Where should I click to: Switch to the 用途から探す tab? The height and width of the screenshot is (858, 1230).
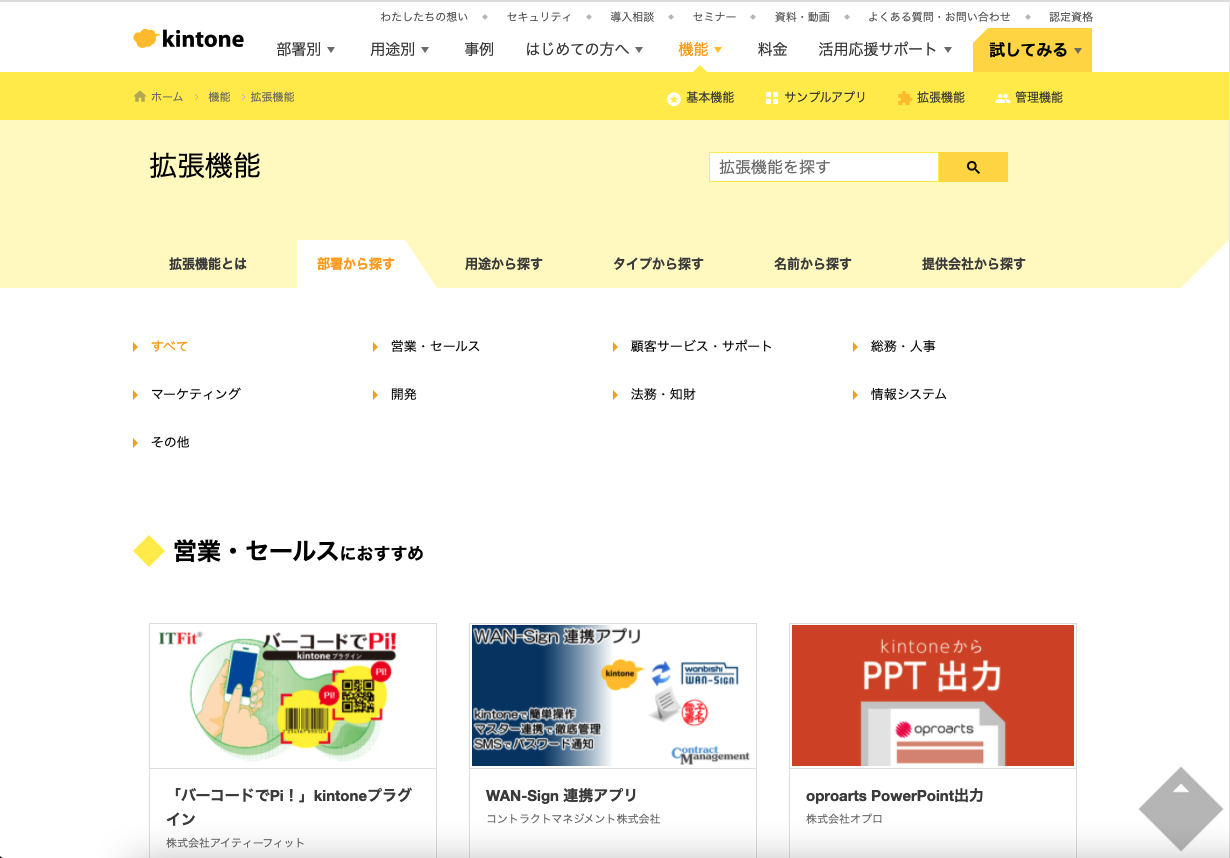click(503, 264)
